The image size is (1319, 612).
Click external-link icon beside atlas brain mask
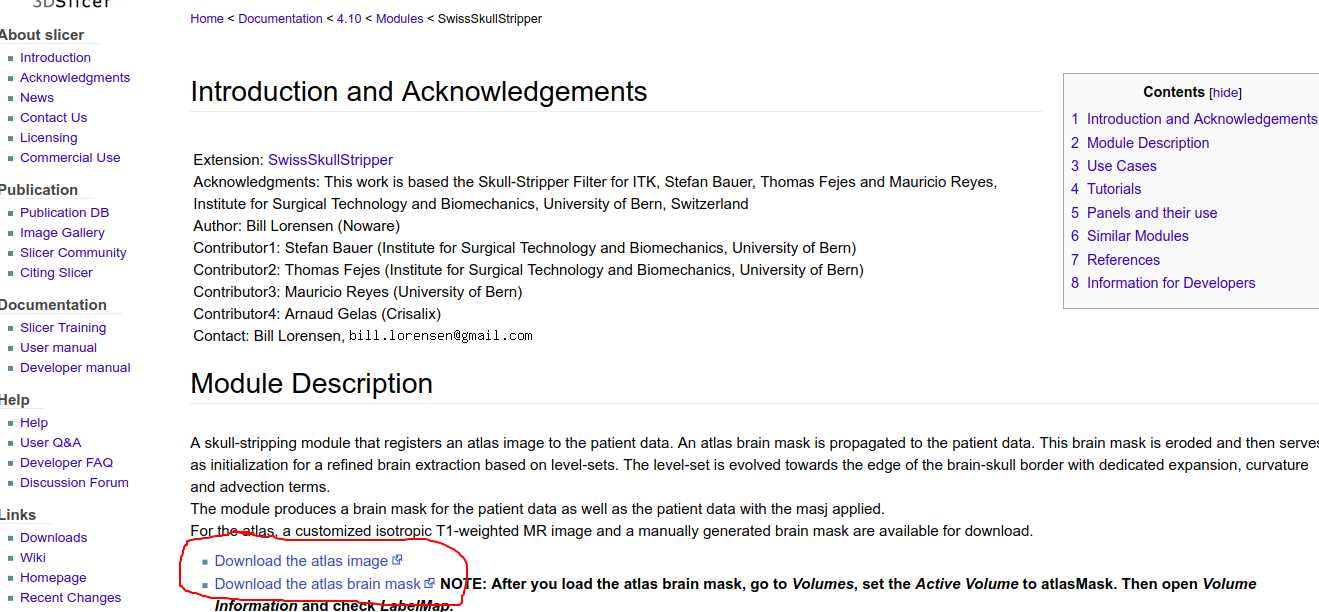(x=430, y=583)
